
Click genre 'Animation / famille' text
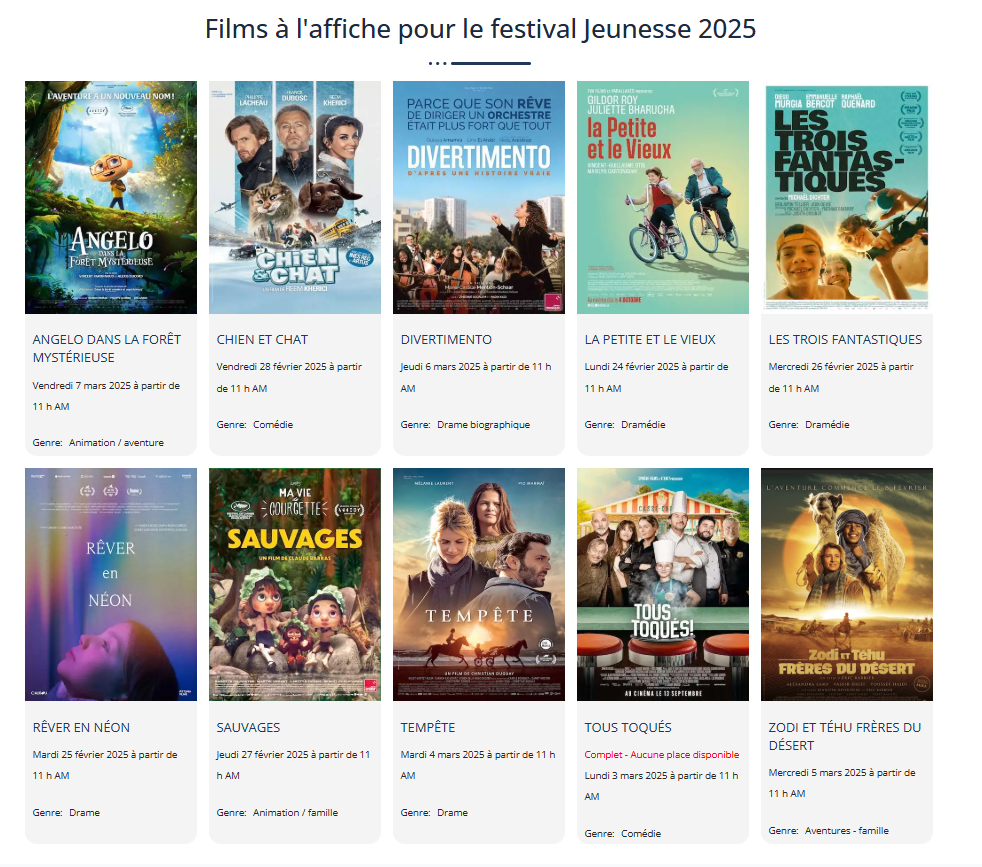tap(296, 812)
